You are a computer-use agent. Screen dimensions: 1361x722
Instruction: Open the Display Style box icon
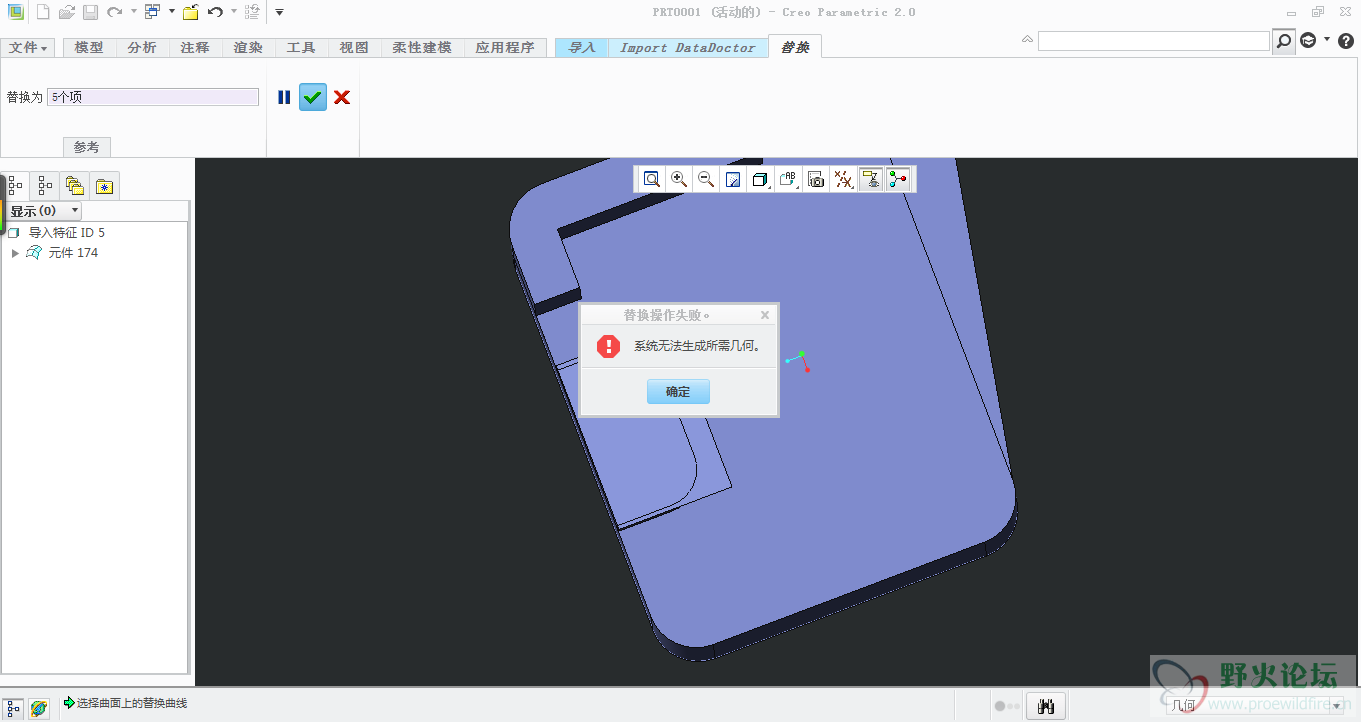coord(761,179)
